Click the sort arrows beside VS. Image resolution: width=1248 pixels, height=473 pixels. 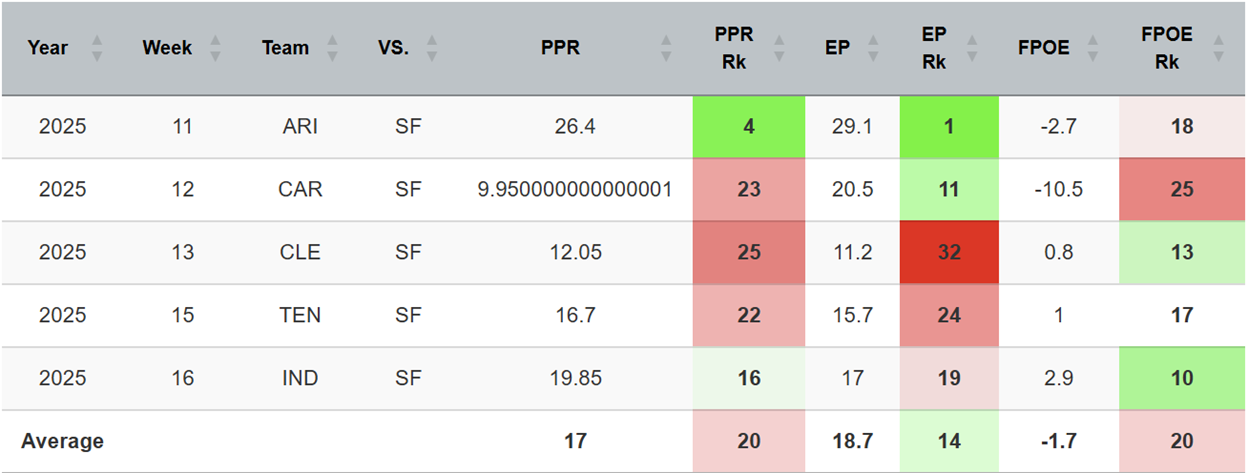(432, 48)
